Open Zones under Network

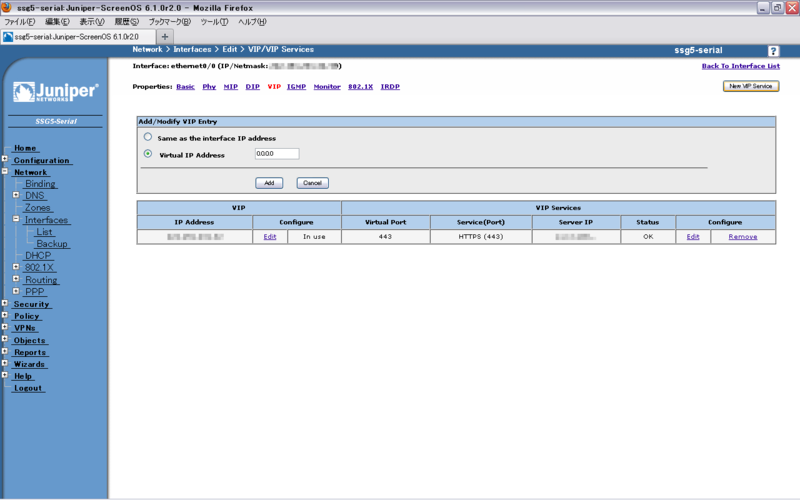38,208
